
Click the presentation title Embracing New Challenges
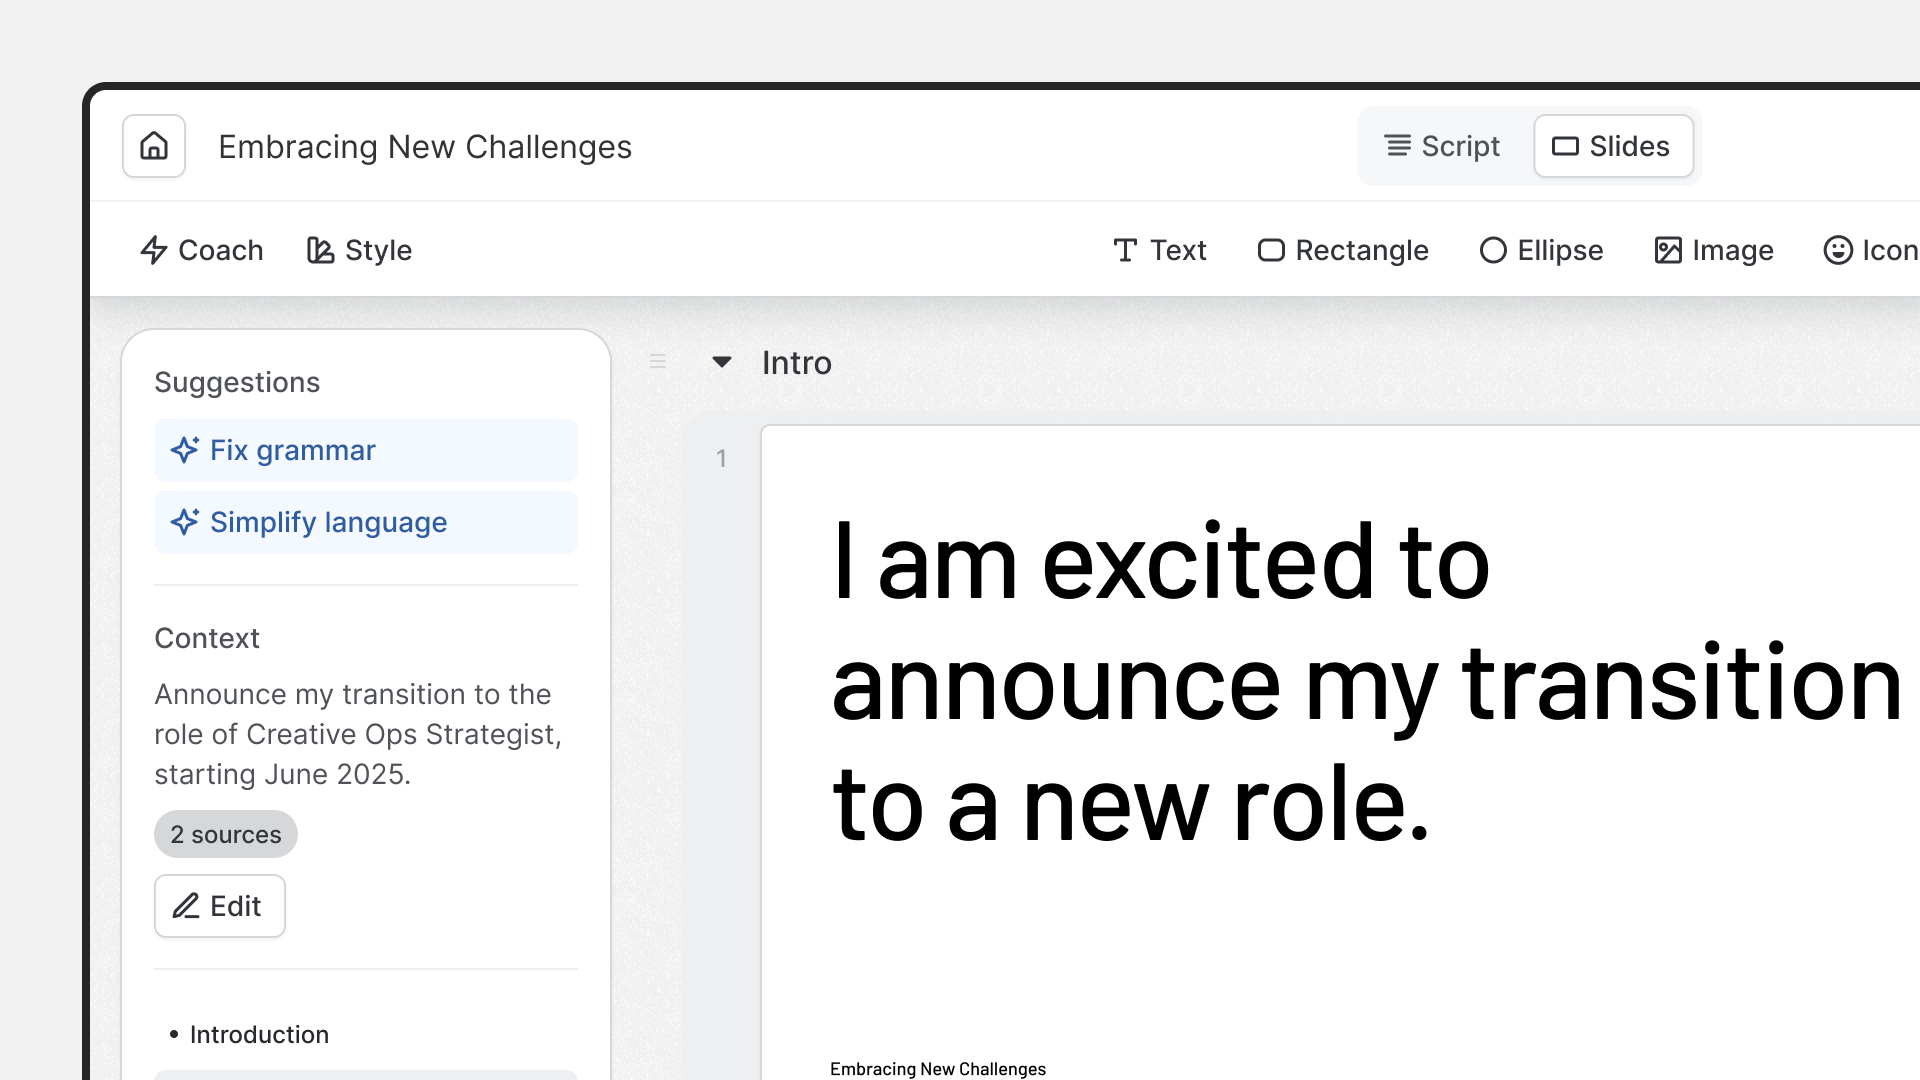tap(425, 147)
